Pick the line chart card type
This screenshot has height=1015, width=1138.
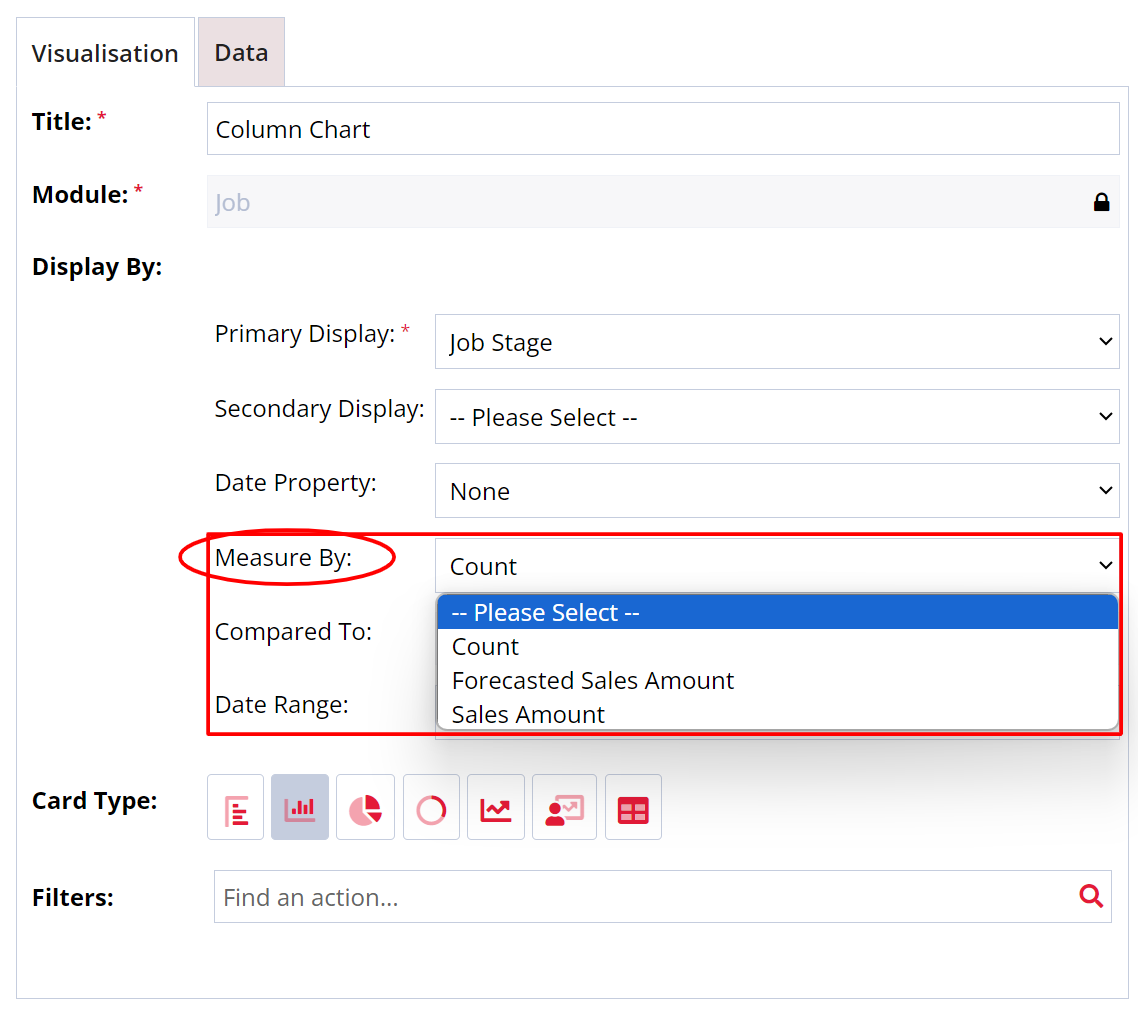[x=496, y=807]
